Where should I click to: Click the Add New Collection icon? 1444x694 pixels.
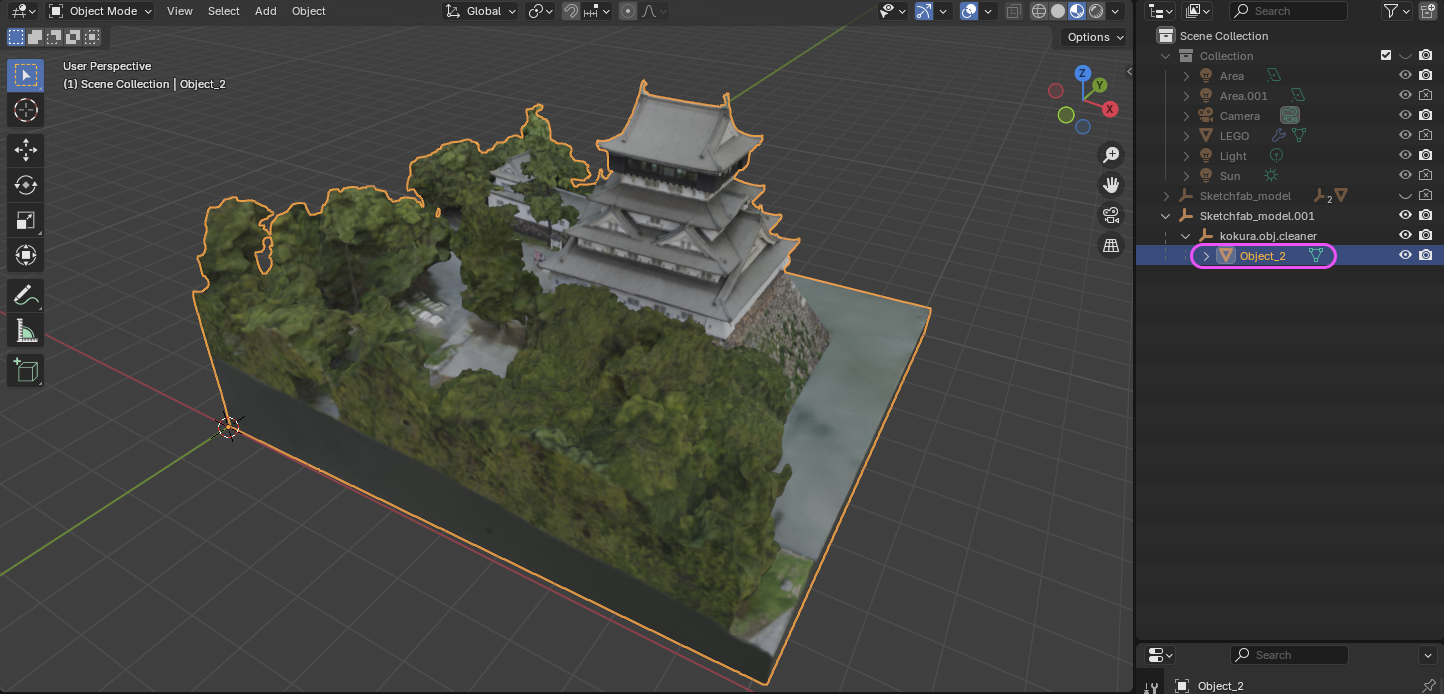1427,11
